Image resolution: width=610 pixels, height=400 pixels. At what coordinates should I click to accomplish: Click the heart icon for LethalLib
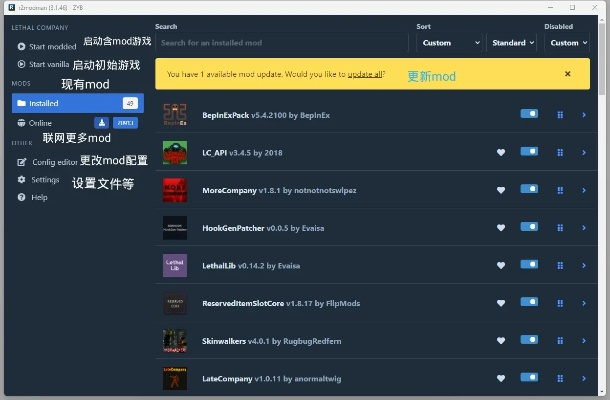click(x=501, y=265)
